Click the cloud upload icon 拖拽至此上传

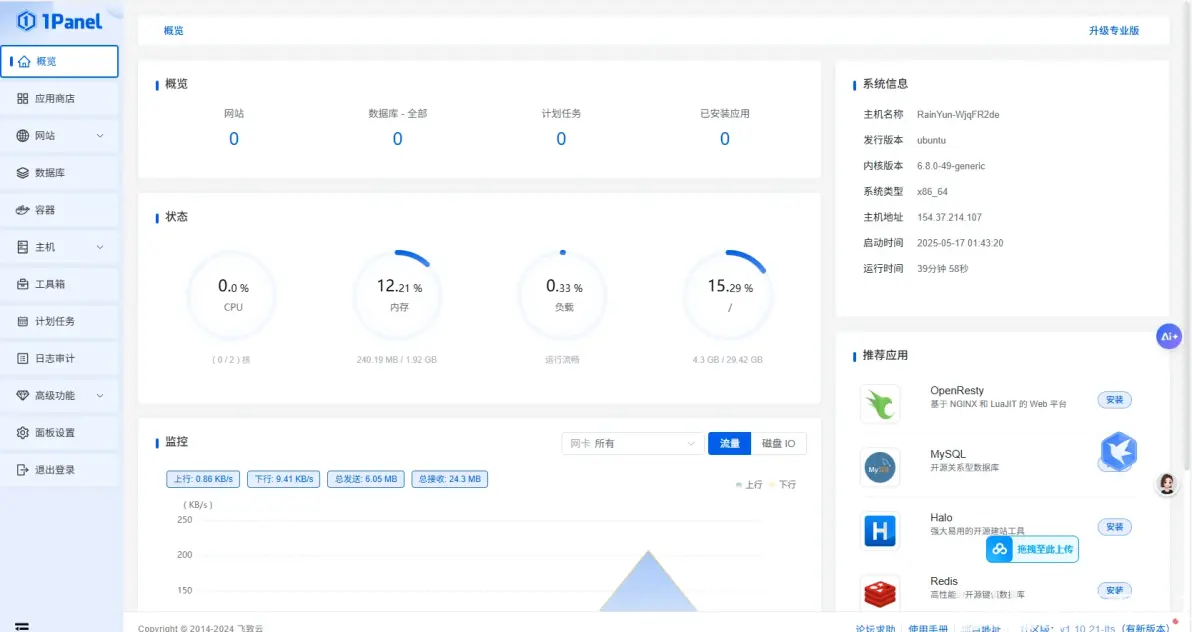[1000, 549]
